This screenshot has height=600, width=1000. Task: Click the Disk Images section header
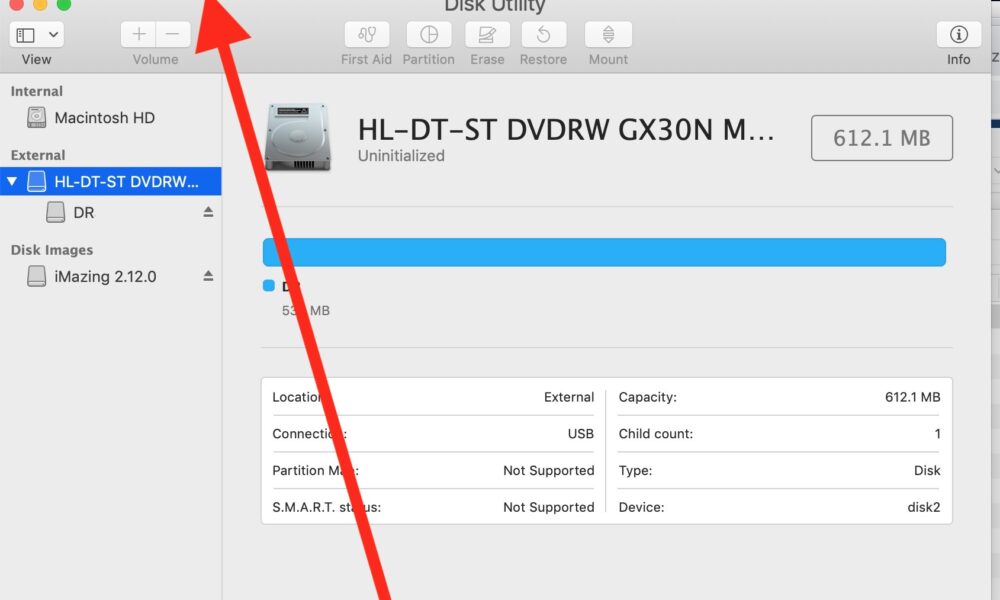(x=52, y=250)
